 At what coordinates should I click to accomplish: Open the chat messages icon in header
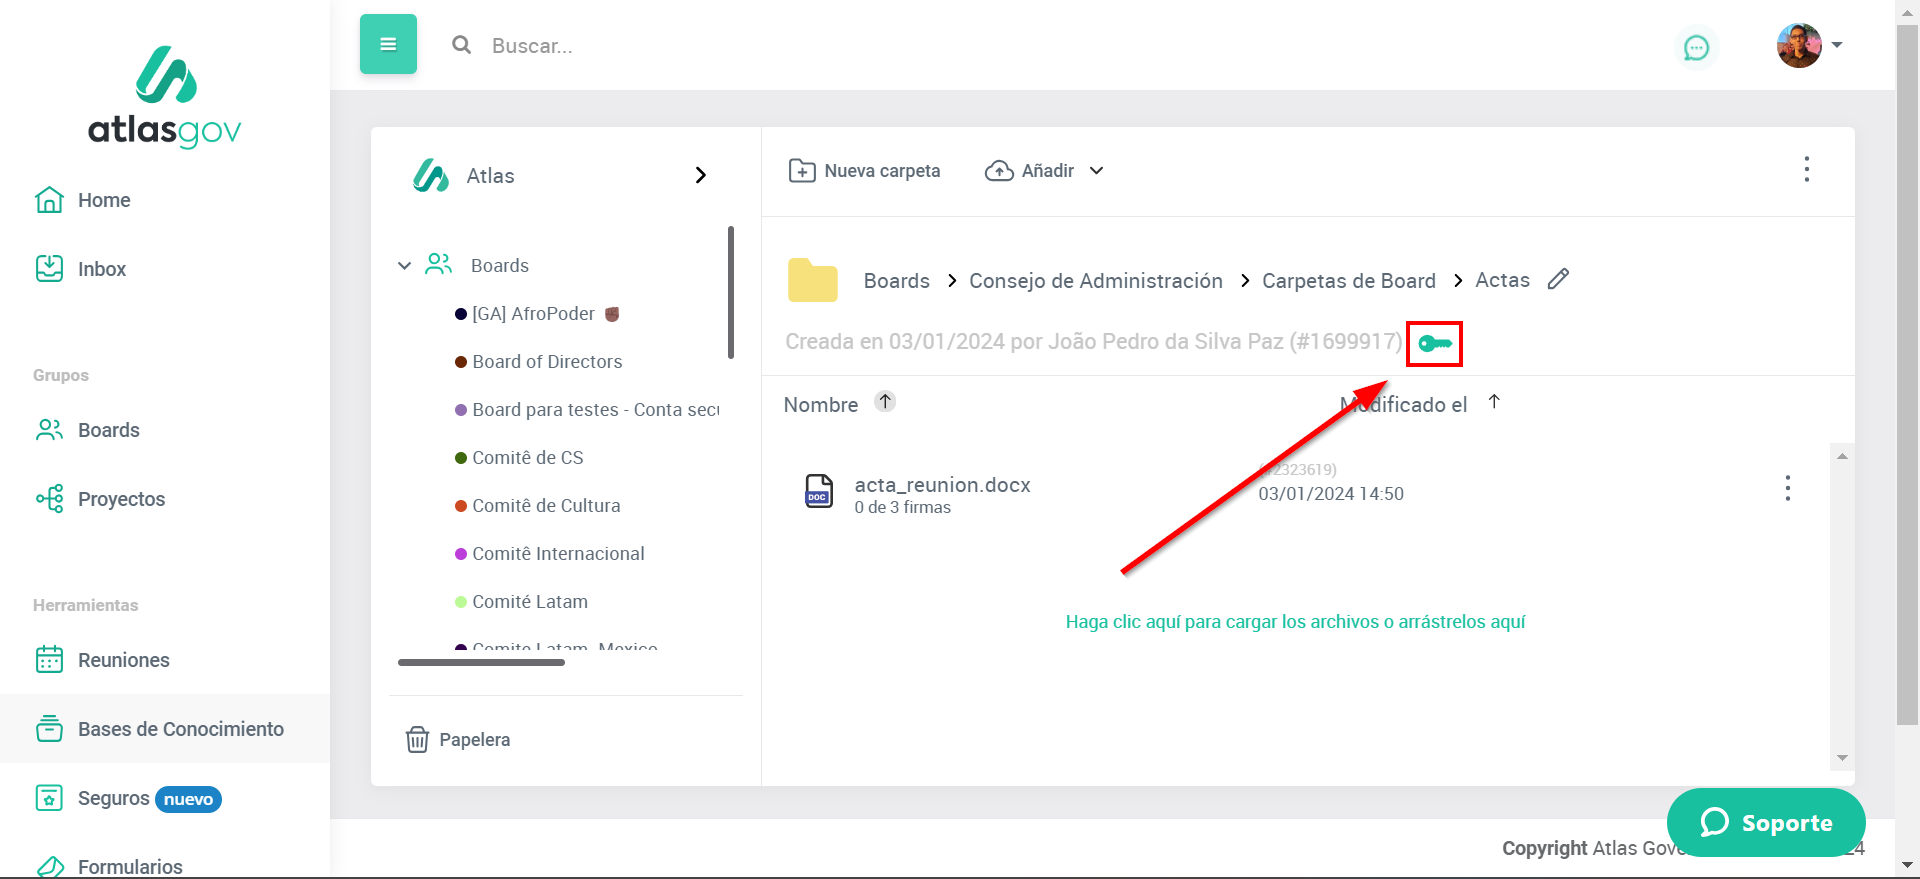(1696, 47)
